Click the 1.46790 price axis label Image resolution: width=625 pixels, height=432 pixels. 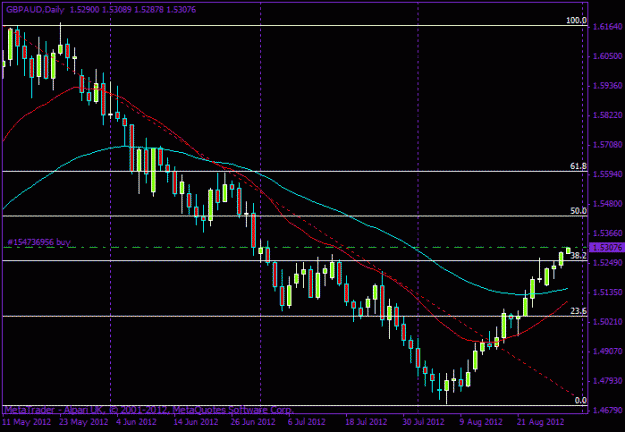click(607, 410)
